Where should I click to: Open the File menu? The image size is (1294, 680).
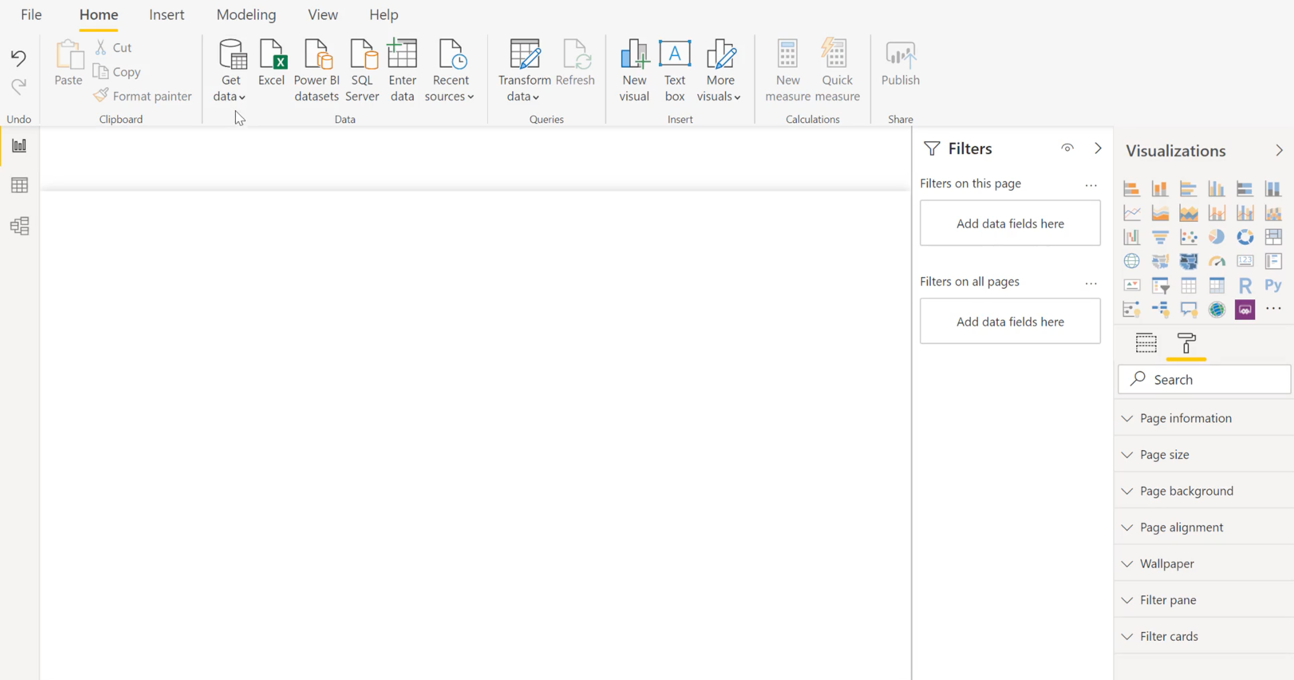[x=31, y=15]
